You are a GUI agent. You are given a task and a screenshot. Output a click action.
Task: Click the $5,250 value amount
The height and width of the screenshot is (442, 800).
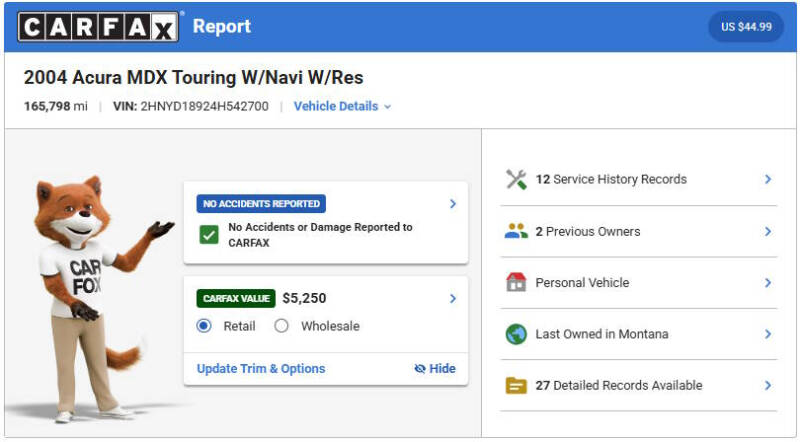pyautogui.click(x=304, y=298)
